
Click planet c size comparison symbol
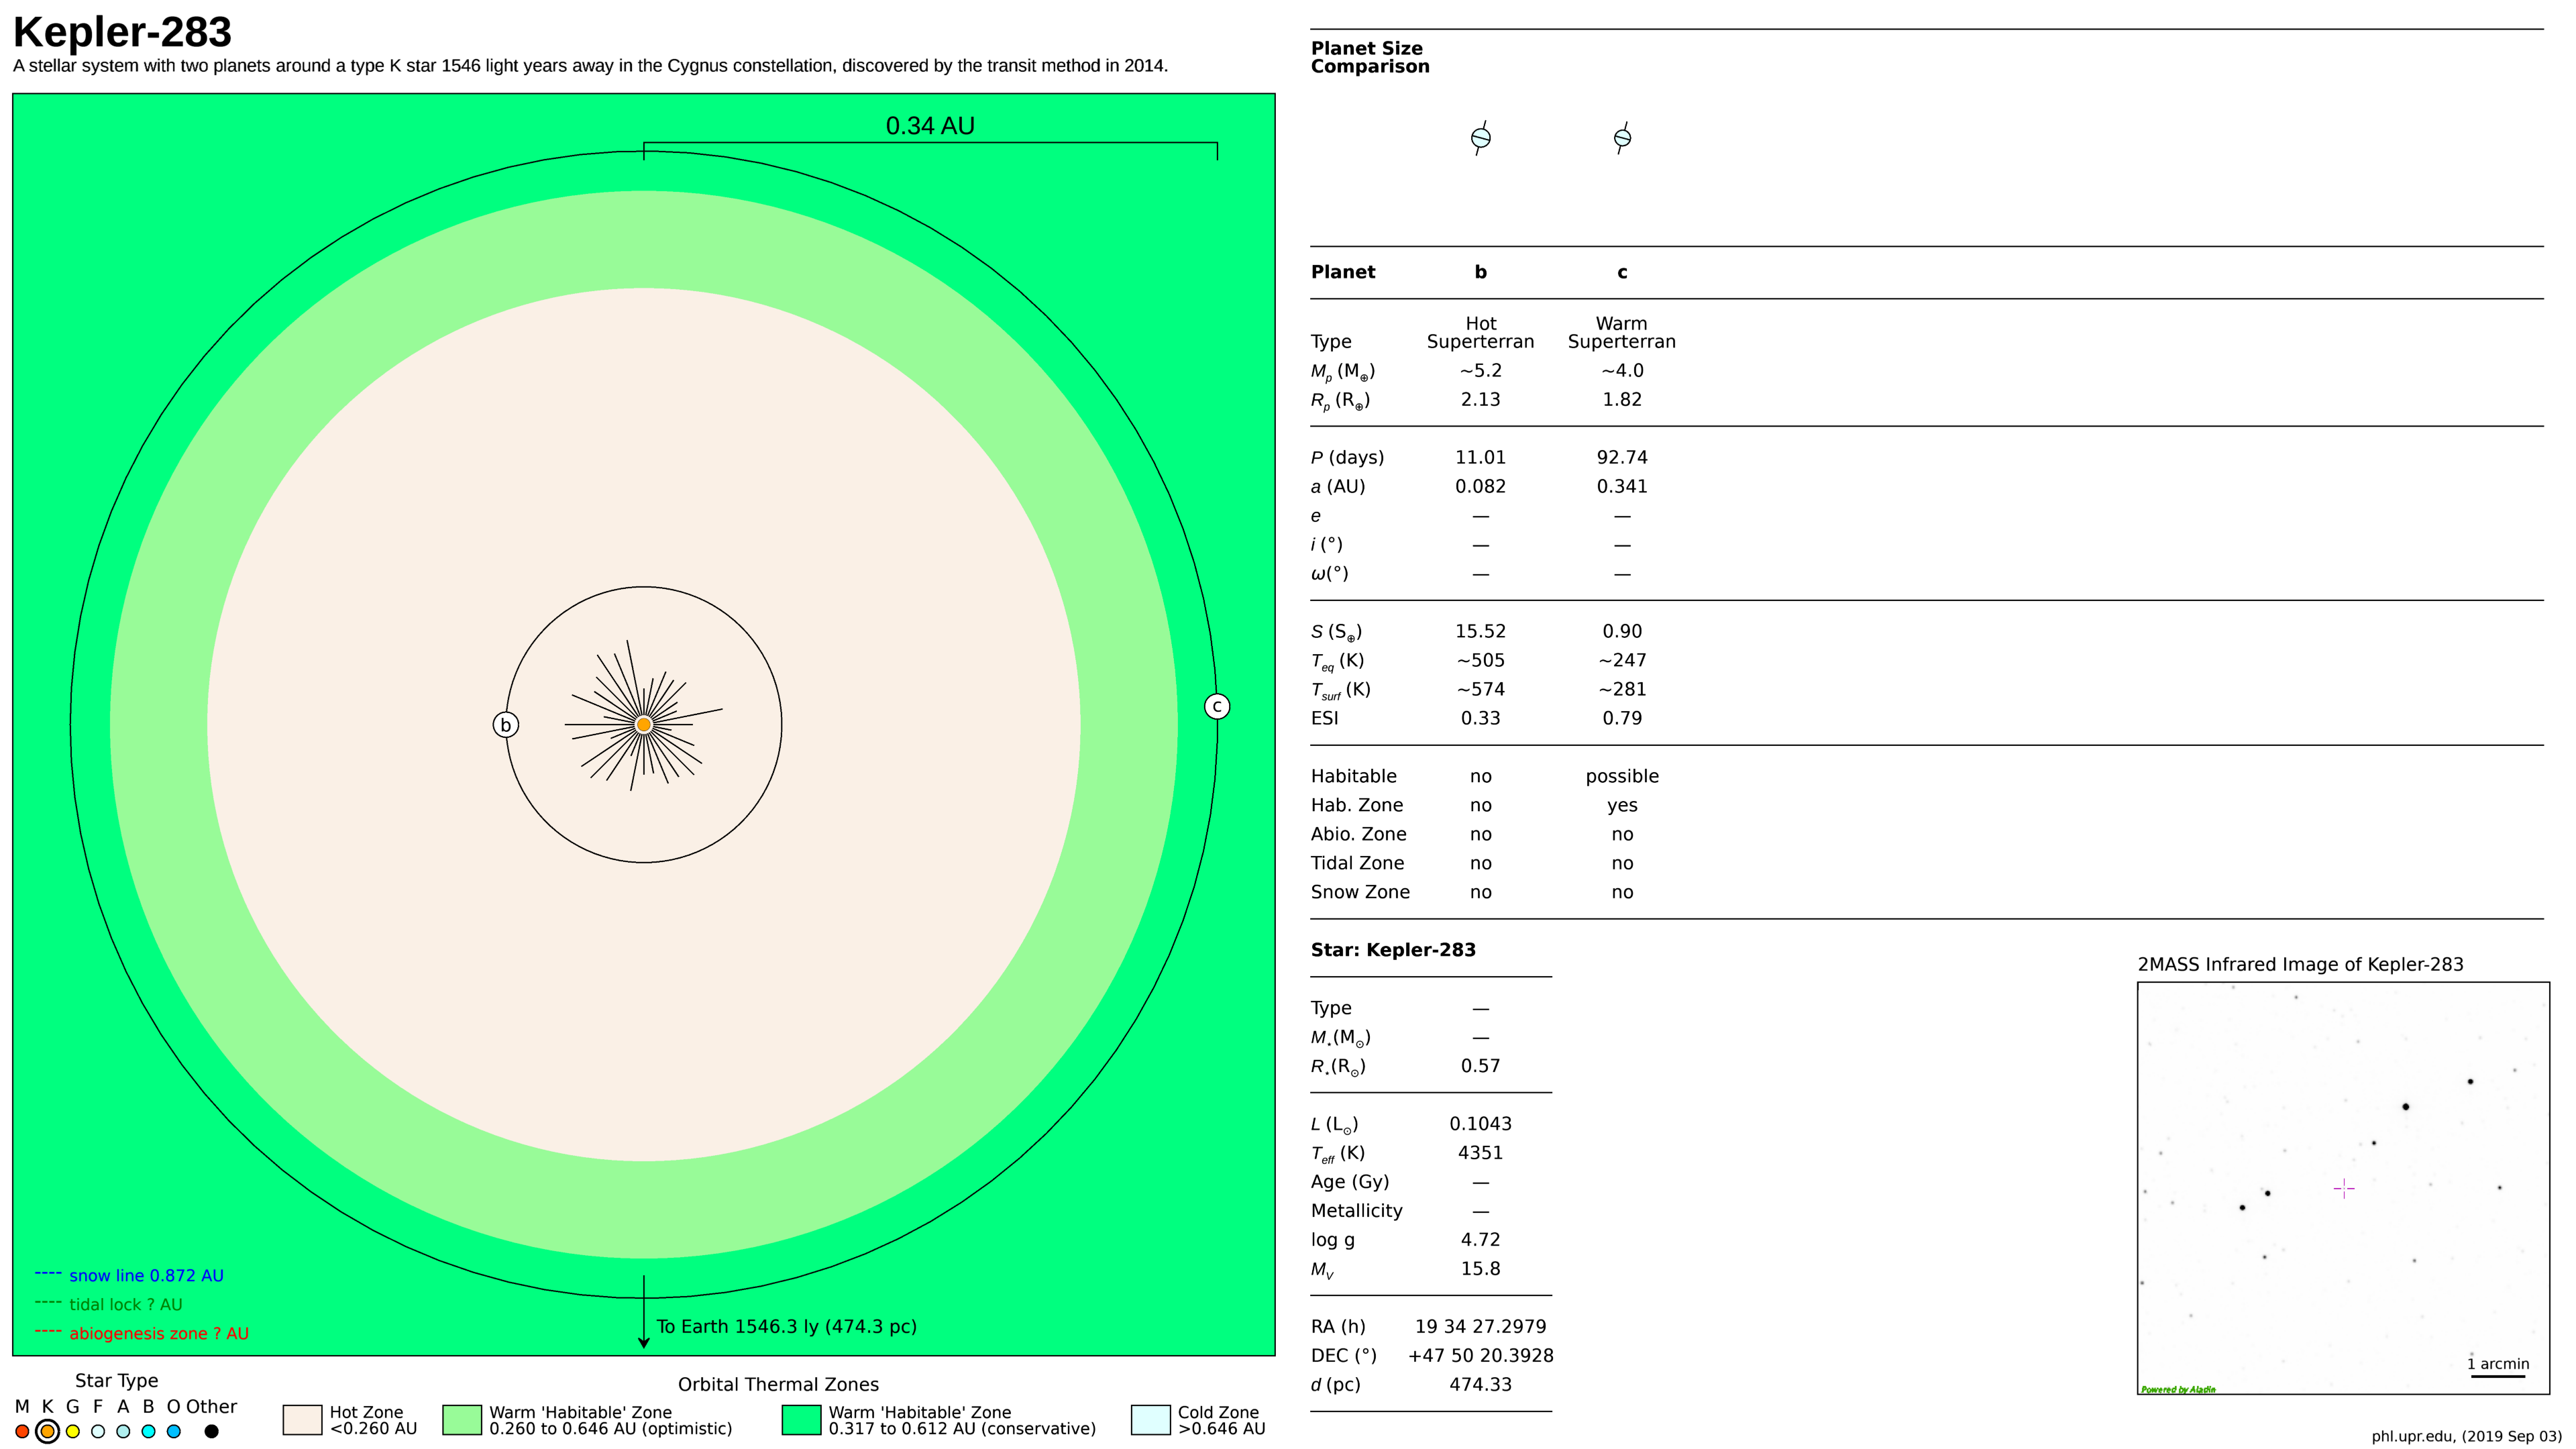pyautogui.click(x=1622, y=138)
